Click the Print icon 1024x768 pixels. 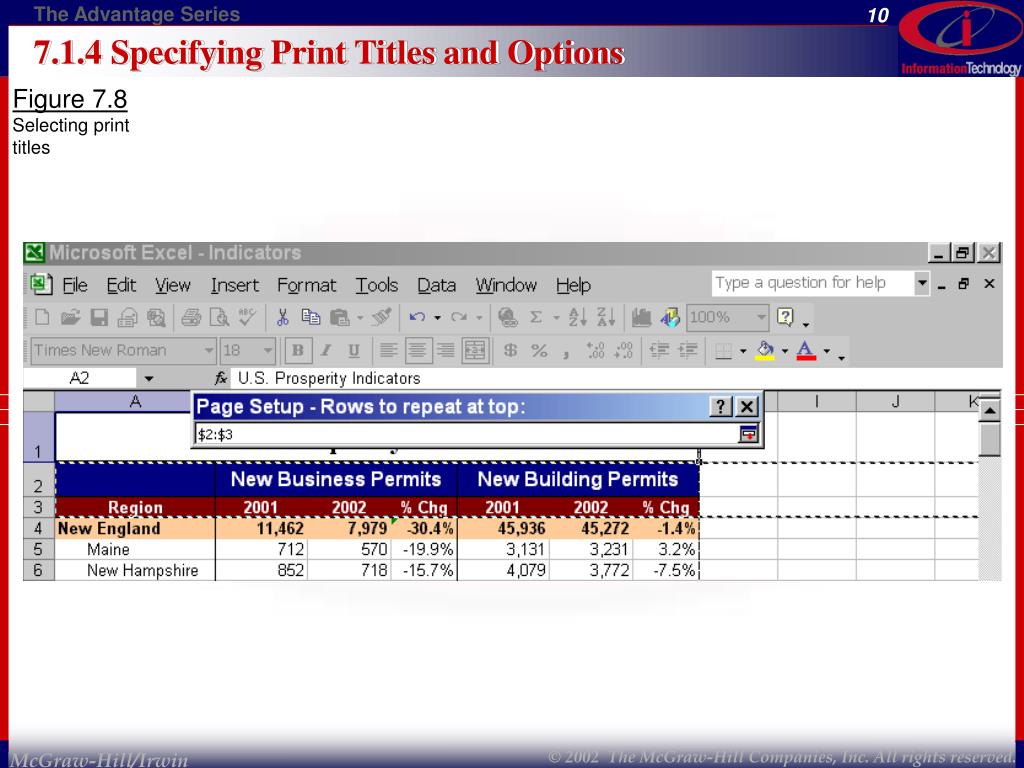click(191, 318)
